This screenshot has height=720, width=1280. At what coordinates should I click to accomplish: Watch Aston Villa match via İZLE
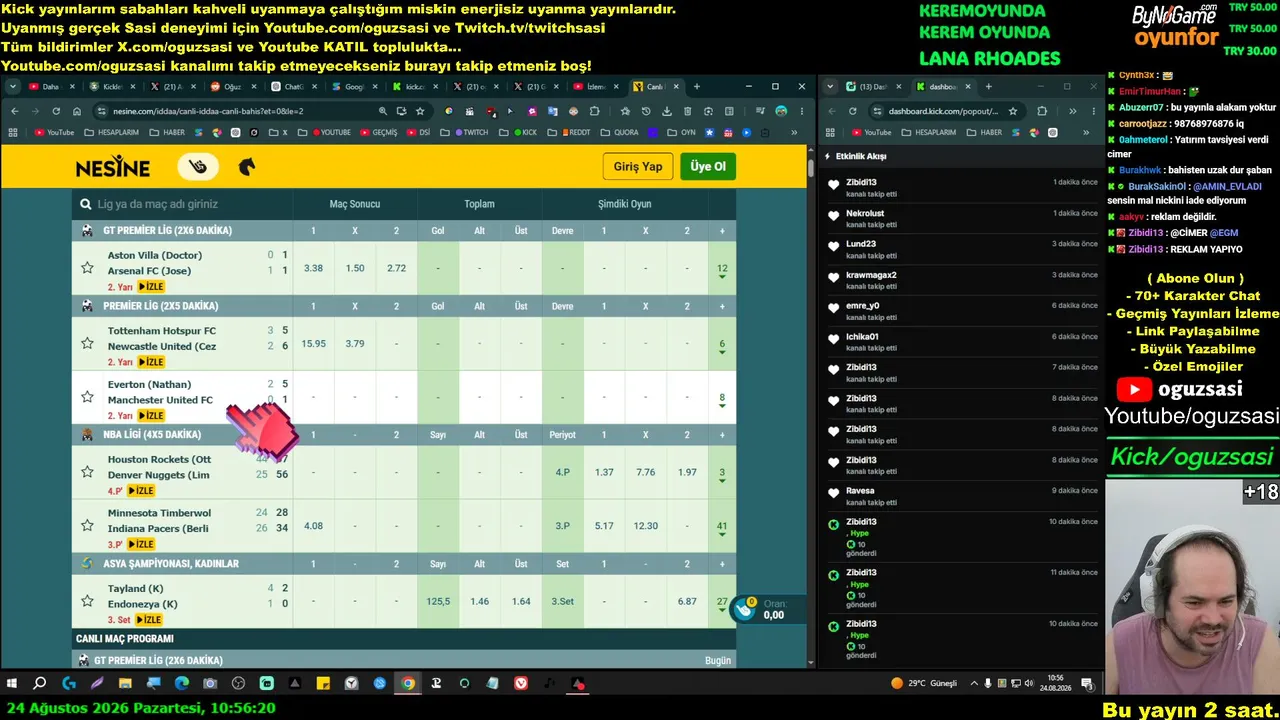(x=151, y=287)
